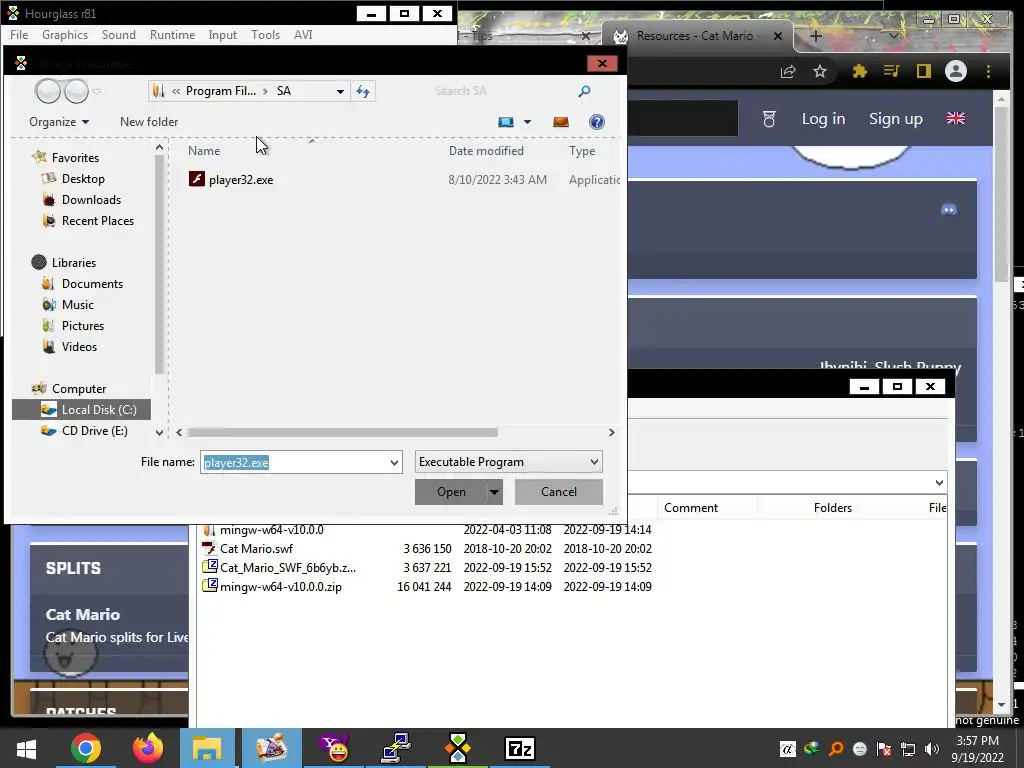
Task: Open the Tools menu in Hourglass
Action: click(x=265, y=35)
